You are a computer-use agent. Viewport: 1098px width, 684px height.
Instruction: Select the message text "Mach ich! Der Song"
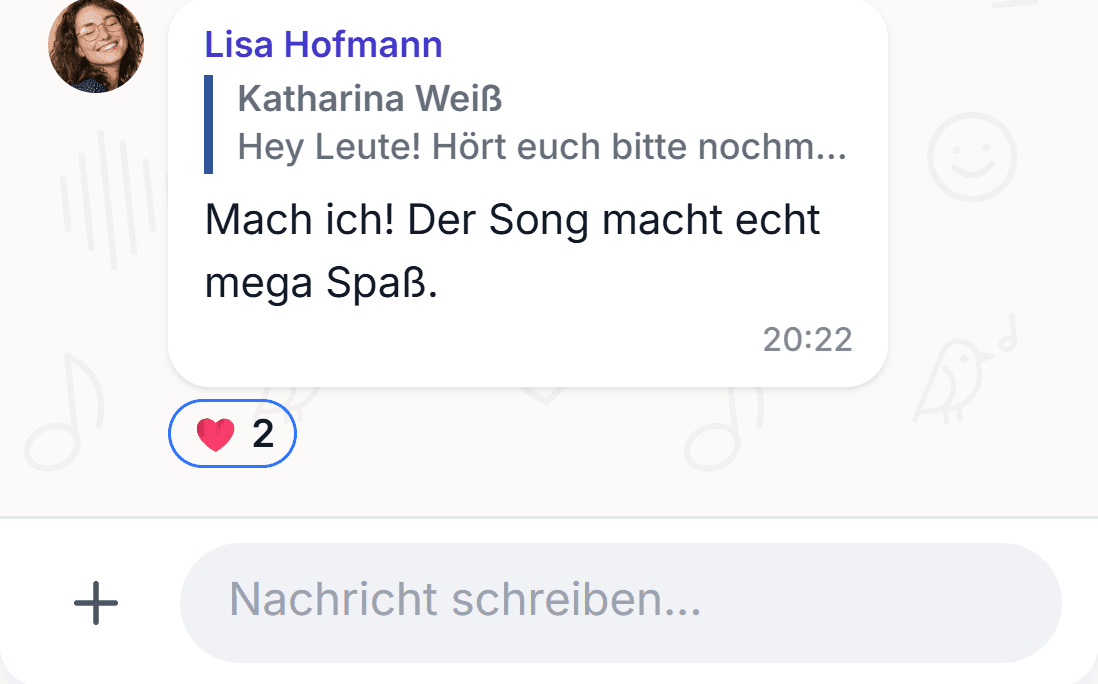(x=397, y=220)
